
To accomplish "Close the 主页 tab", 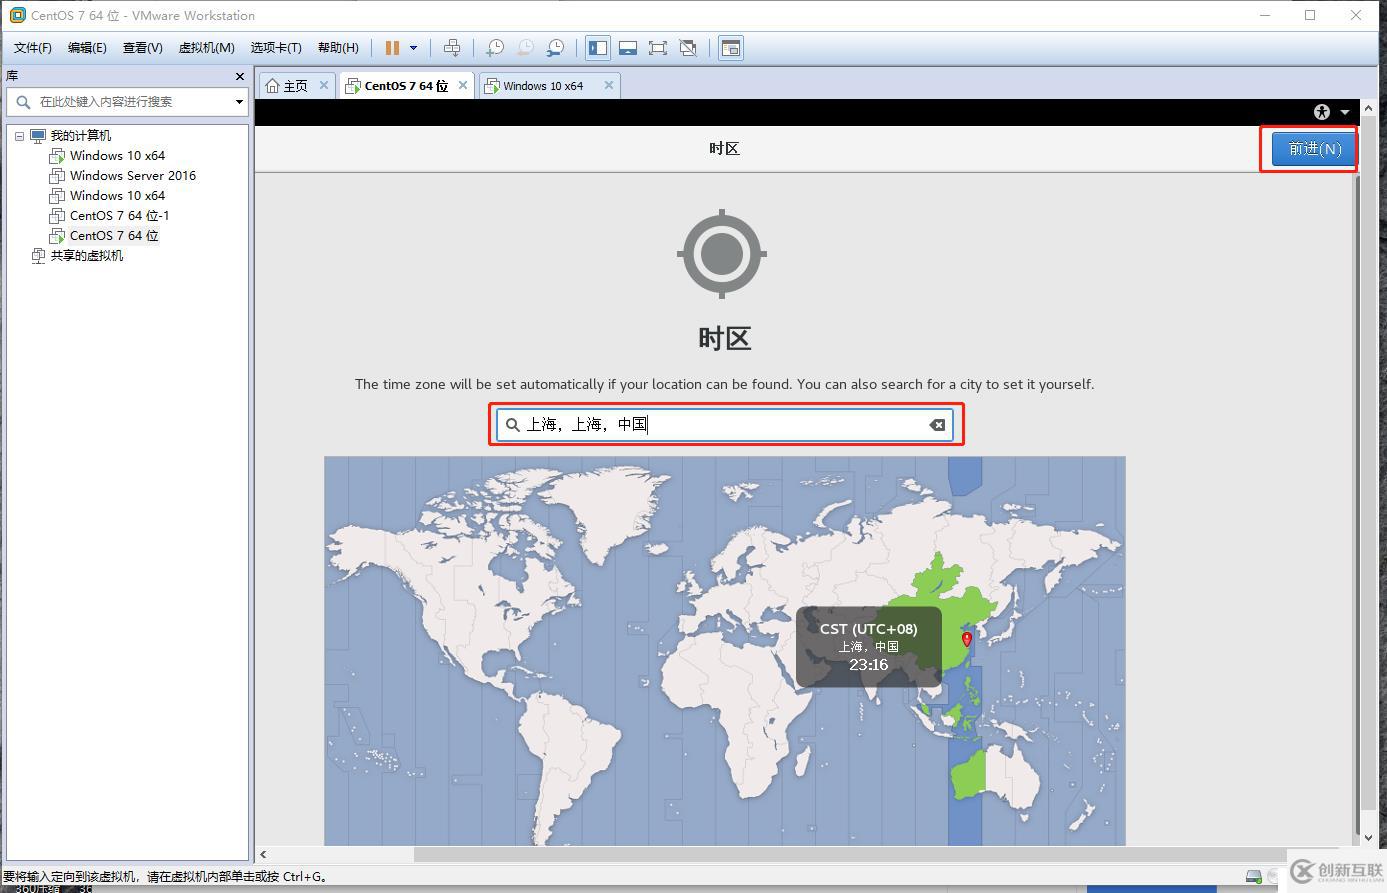I will pyautogui.click(x=324, y=85).
